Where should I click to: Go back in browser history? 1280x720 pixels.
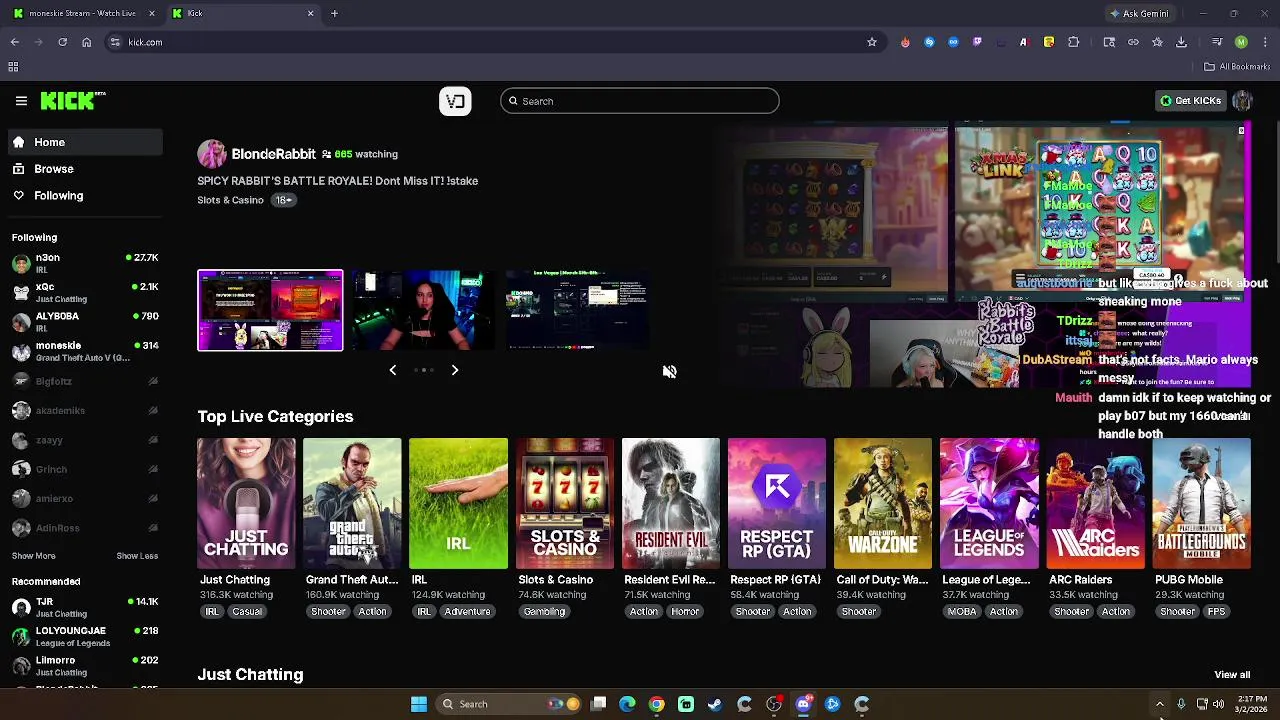[15, 42]
